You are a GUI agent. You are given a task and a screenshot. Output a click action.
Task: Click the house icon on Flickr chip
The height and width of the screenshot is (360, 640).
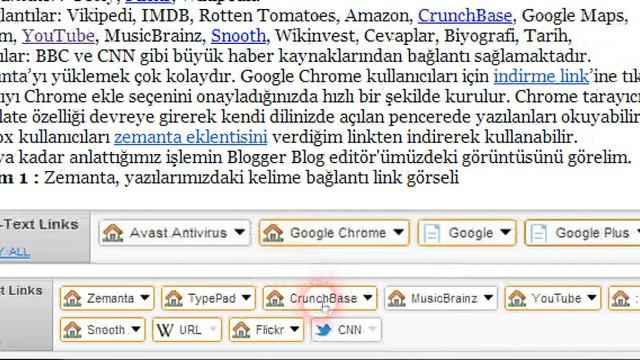[241, 330]
